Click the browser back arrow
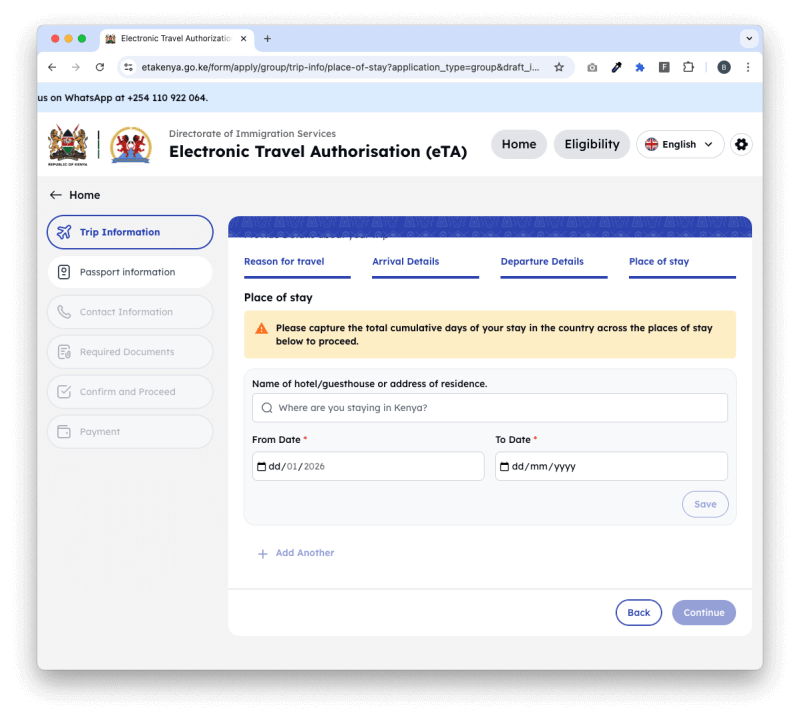 (52, 67)
